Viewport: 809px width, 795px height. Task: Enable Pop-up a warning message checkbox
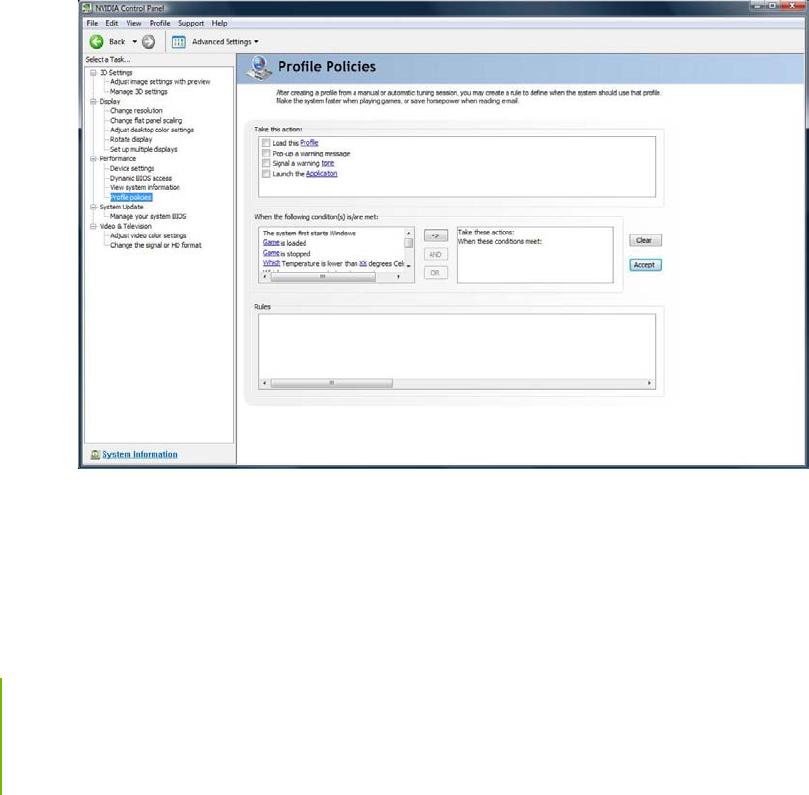click(x=266, y=153)
